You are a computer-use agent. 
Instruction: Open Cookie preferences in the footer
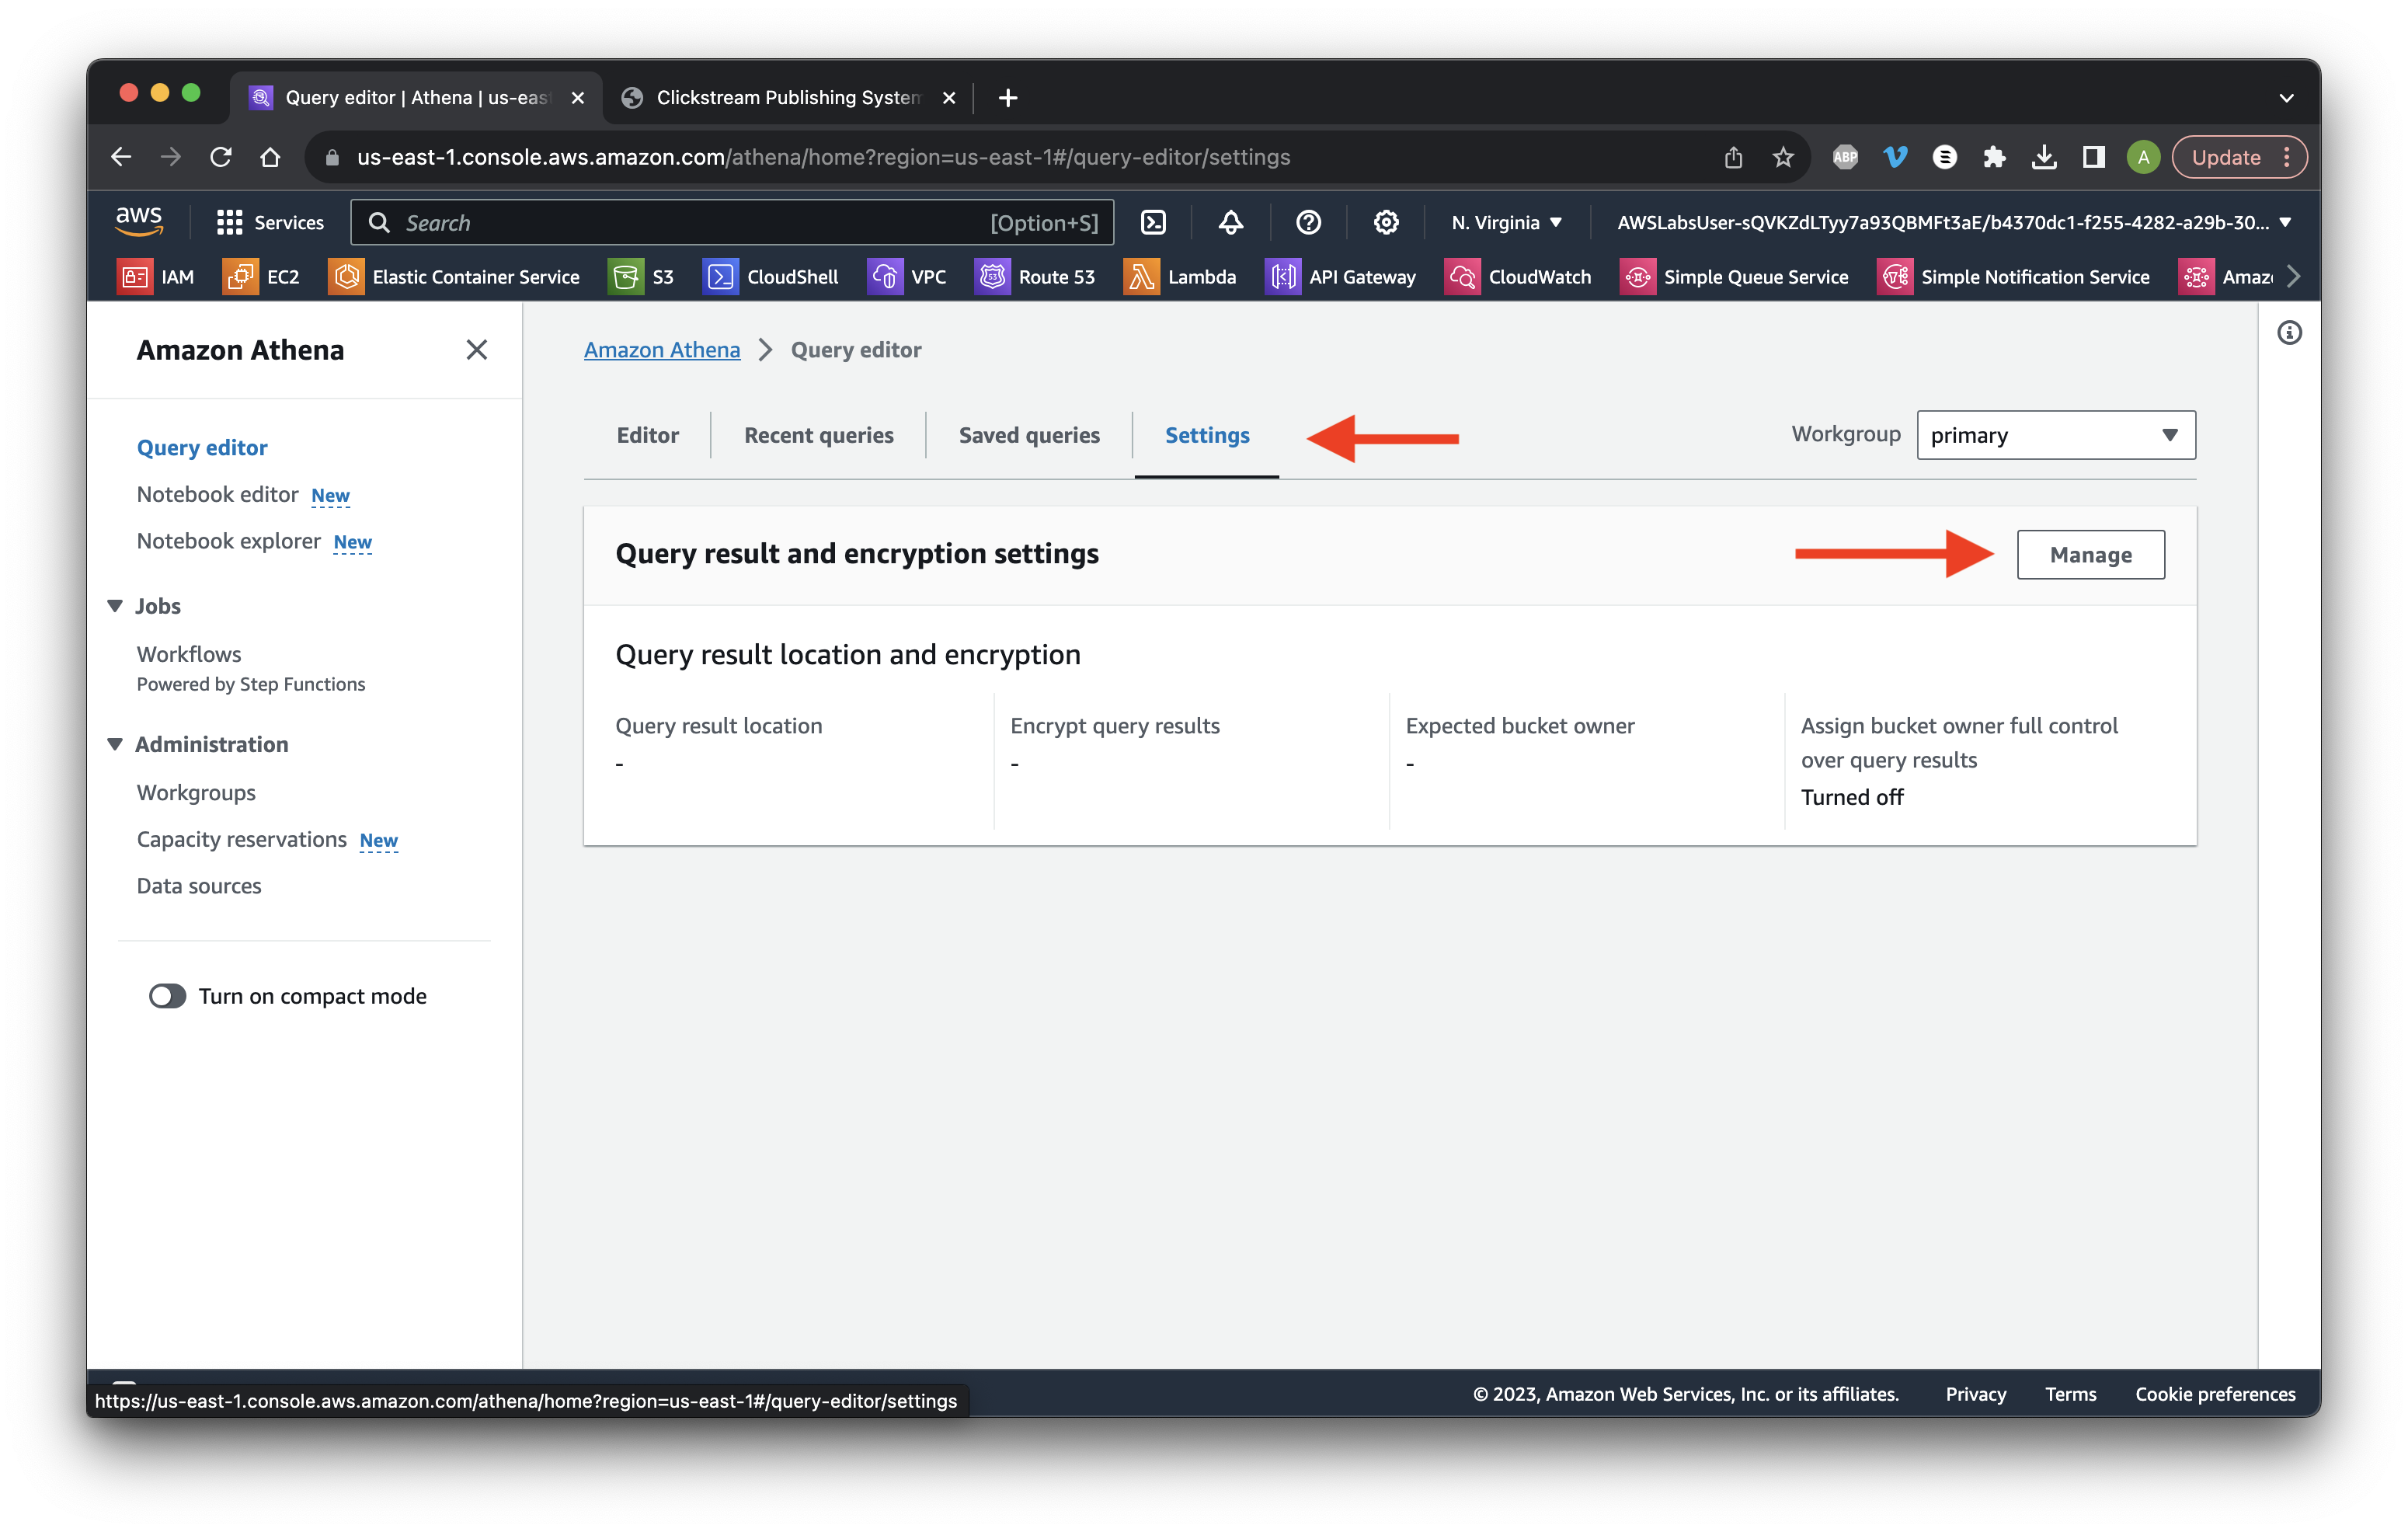point(2215,1394)
